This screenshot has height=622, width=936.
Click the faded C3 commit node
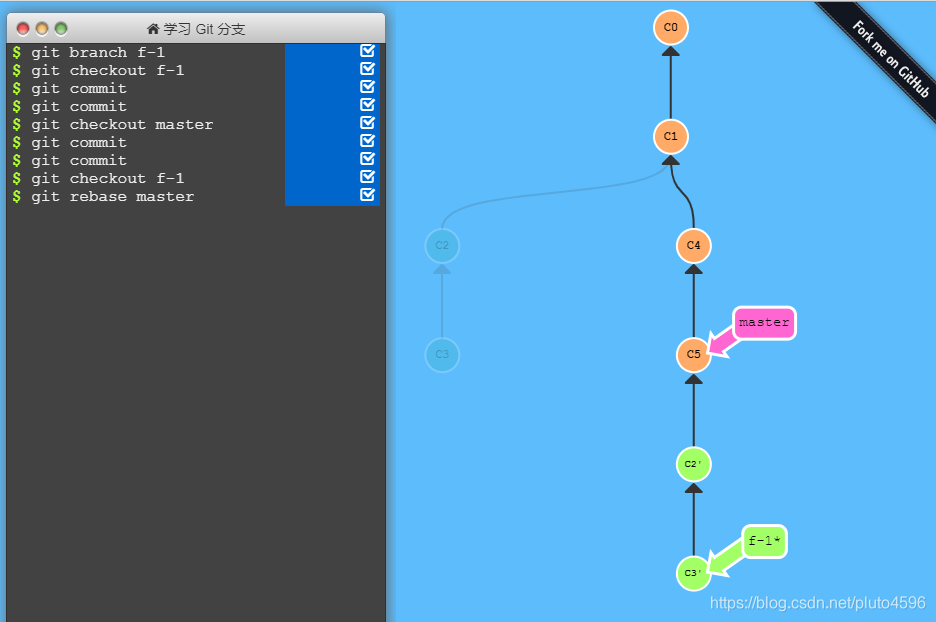[x=442, y=355]
